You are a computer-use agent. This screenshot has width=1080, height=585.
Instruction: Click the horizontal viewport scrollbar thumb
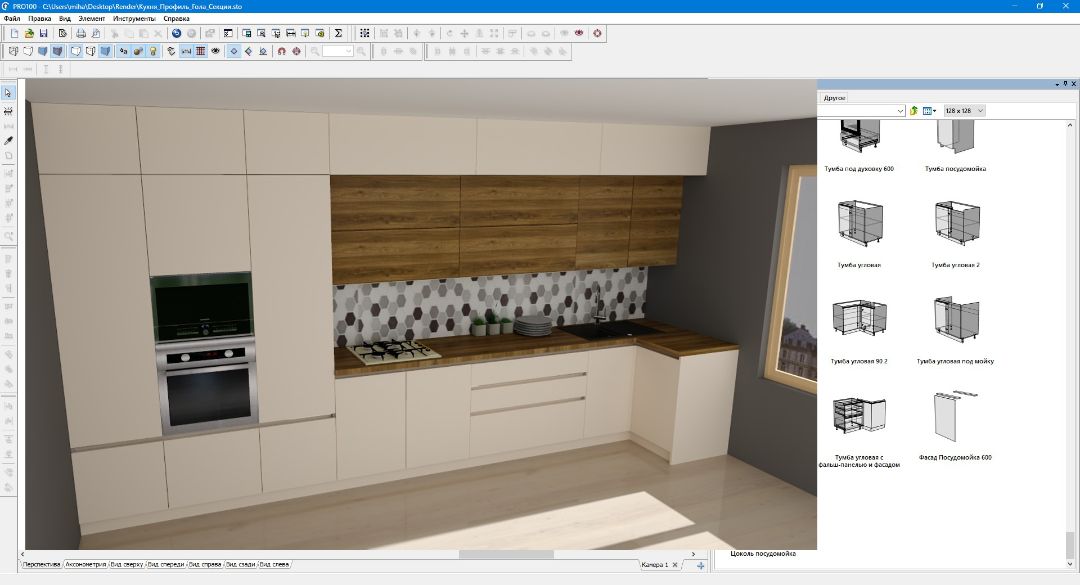[505, 554]
